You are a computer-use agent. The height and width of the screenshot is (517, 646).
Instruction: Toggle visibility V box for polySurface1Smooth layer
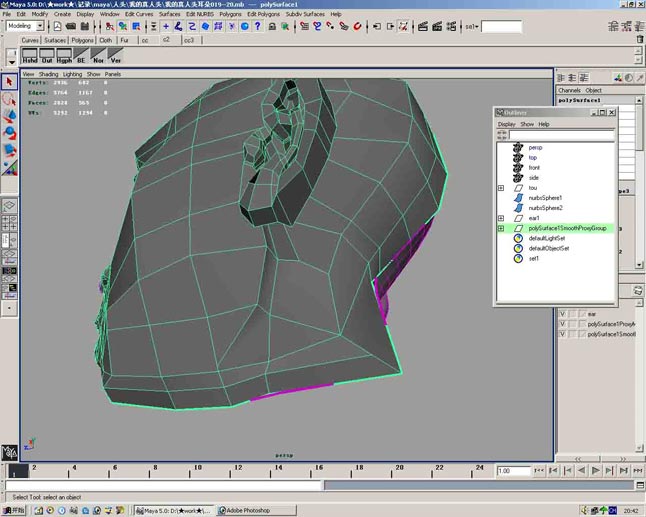click(563, 334)
